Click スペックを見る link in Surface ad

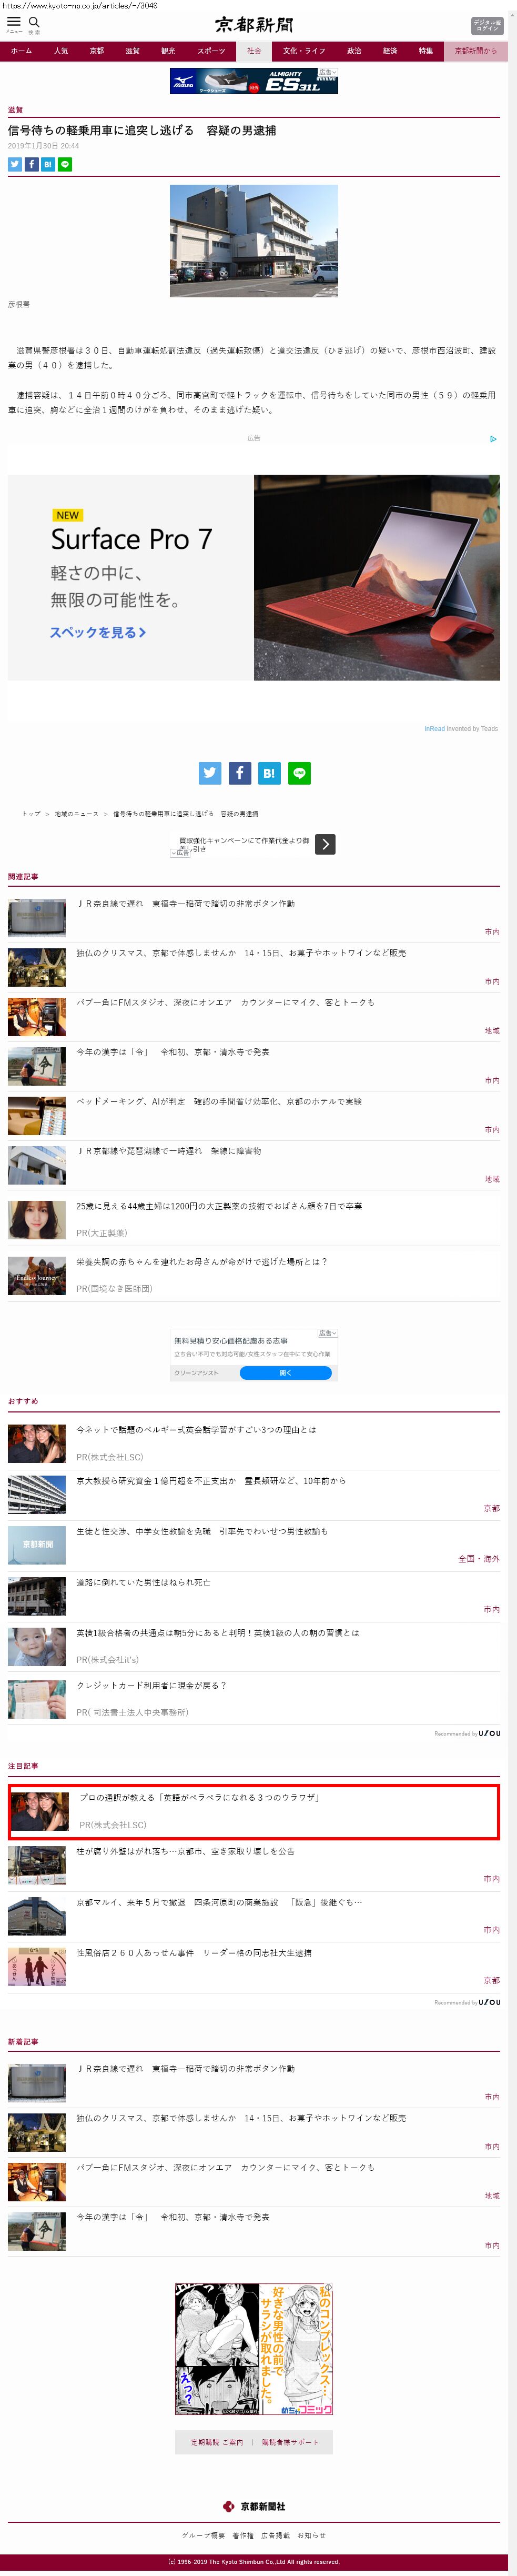click(98, 632)
